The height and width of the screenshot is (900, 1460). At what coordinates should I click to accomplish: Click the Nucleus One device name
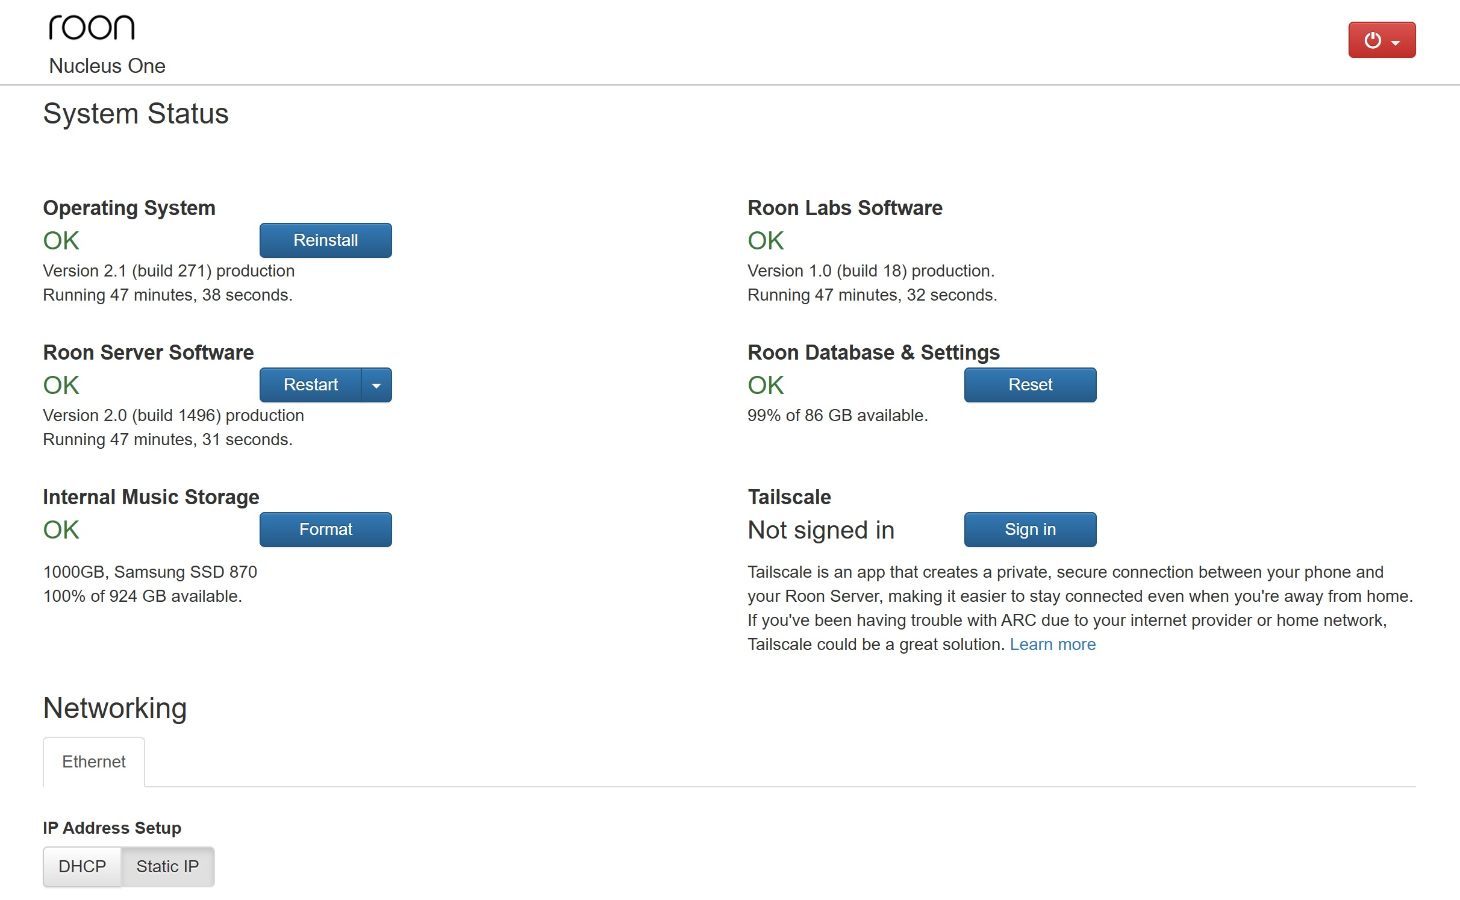click(107, 66)
